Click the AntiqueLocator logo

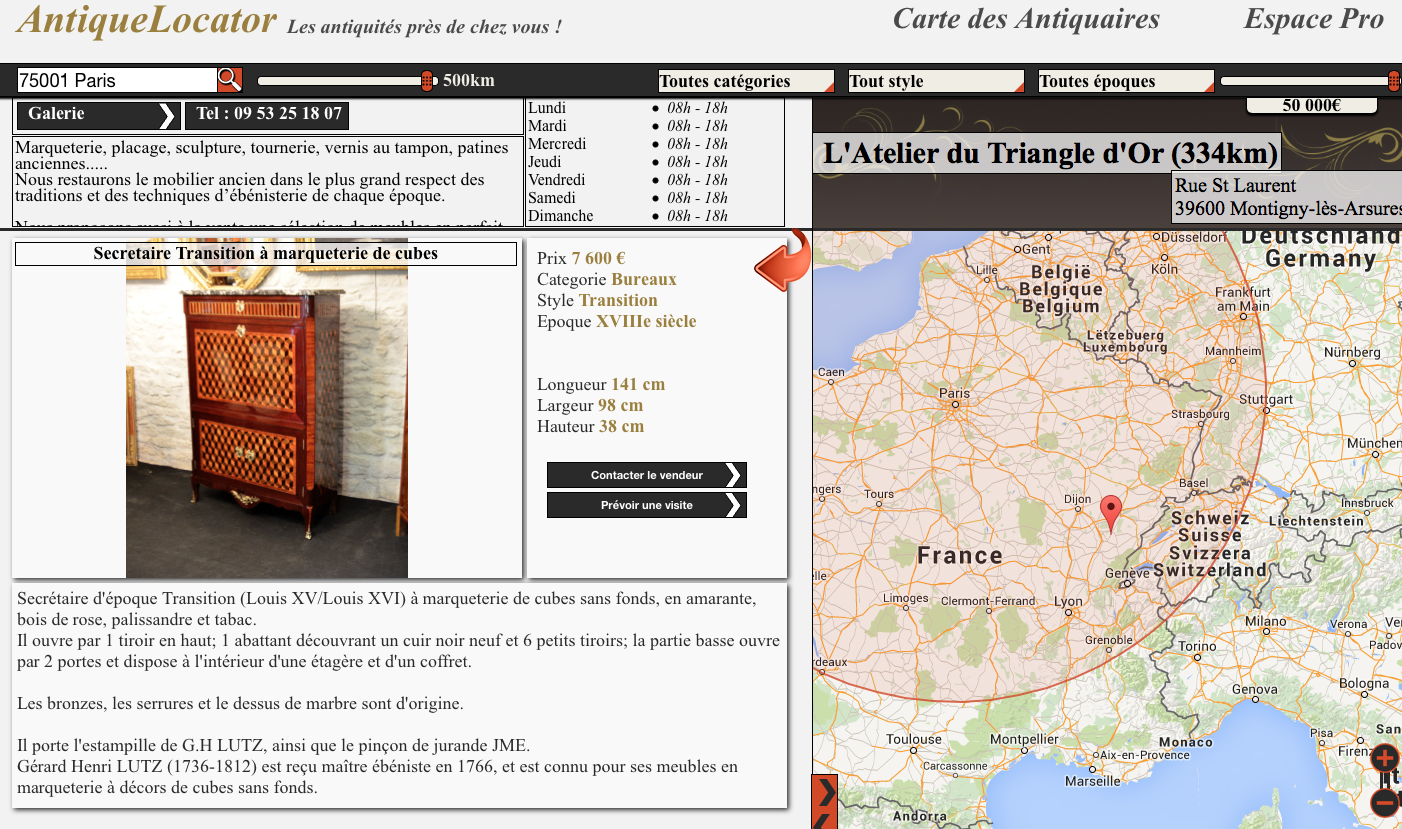tap(147, 19)
